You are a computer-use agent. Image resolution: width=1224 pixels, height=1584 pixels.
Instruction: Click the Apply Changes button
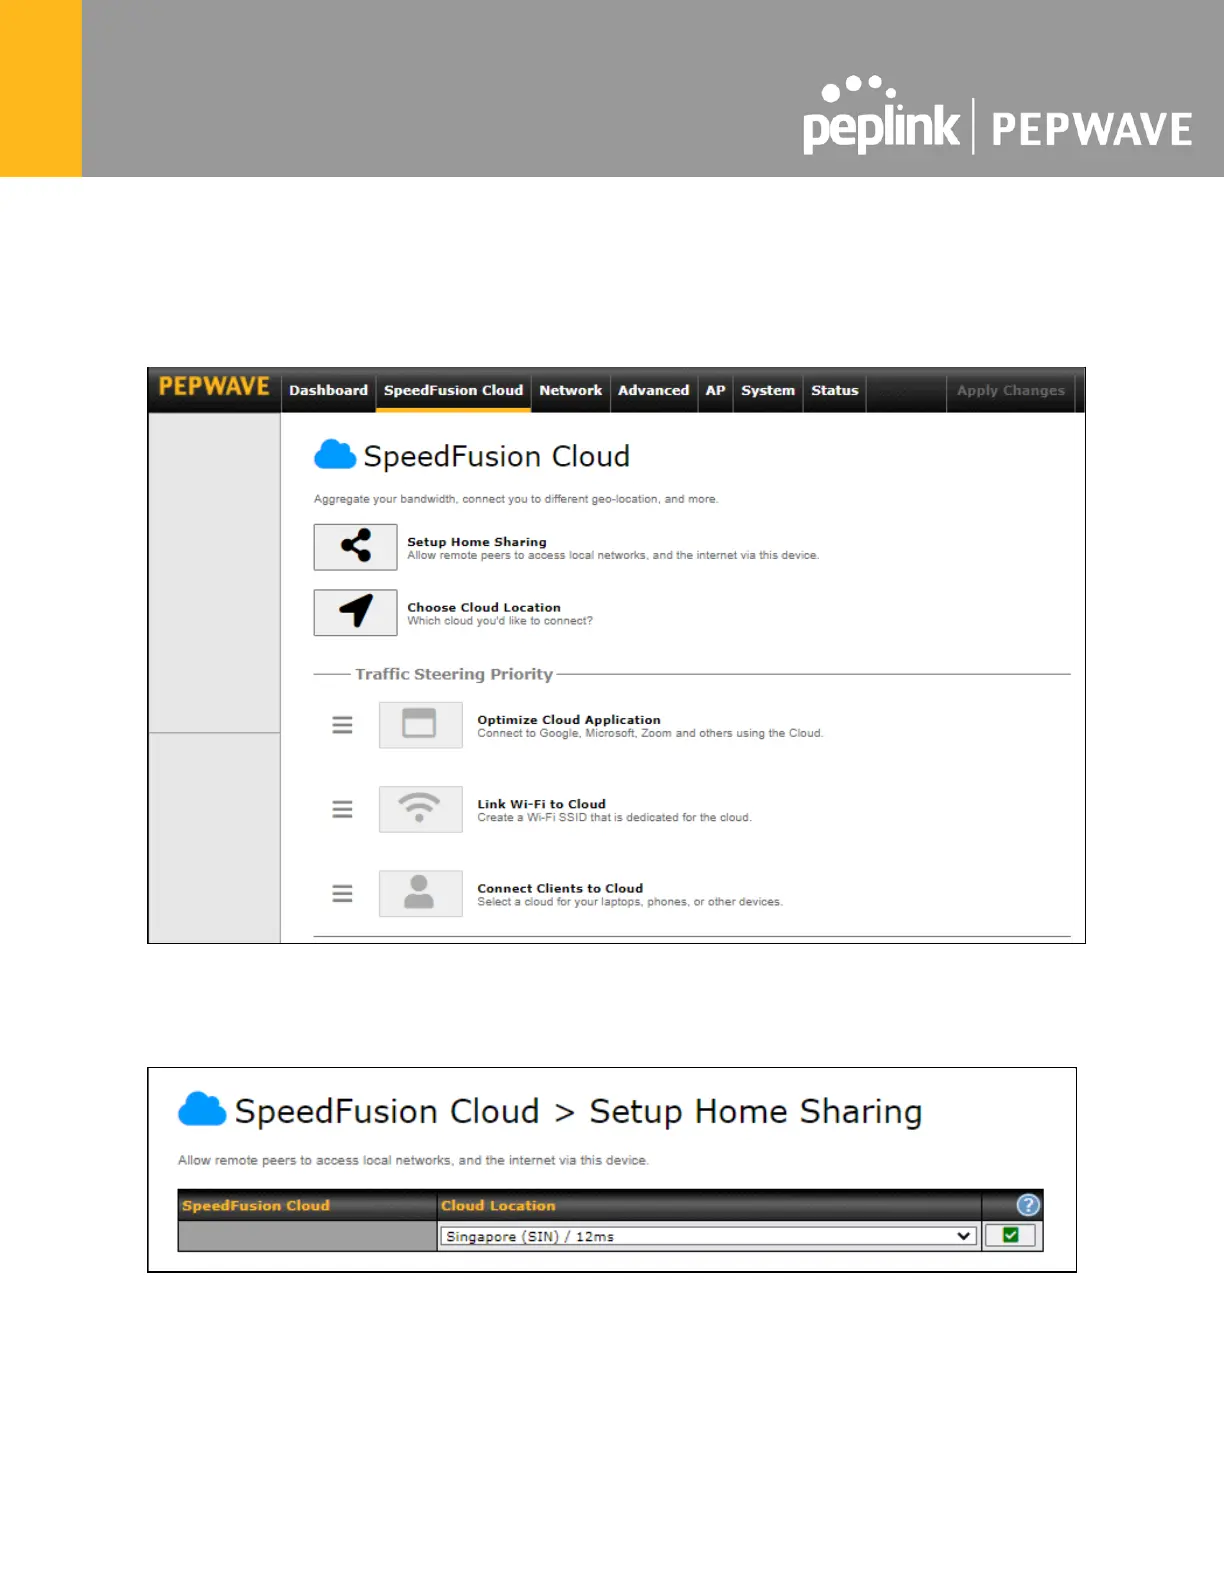coord(1010,390)
